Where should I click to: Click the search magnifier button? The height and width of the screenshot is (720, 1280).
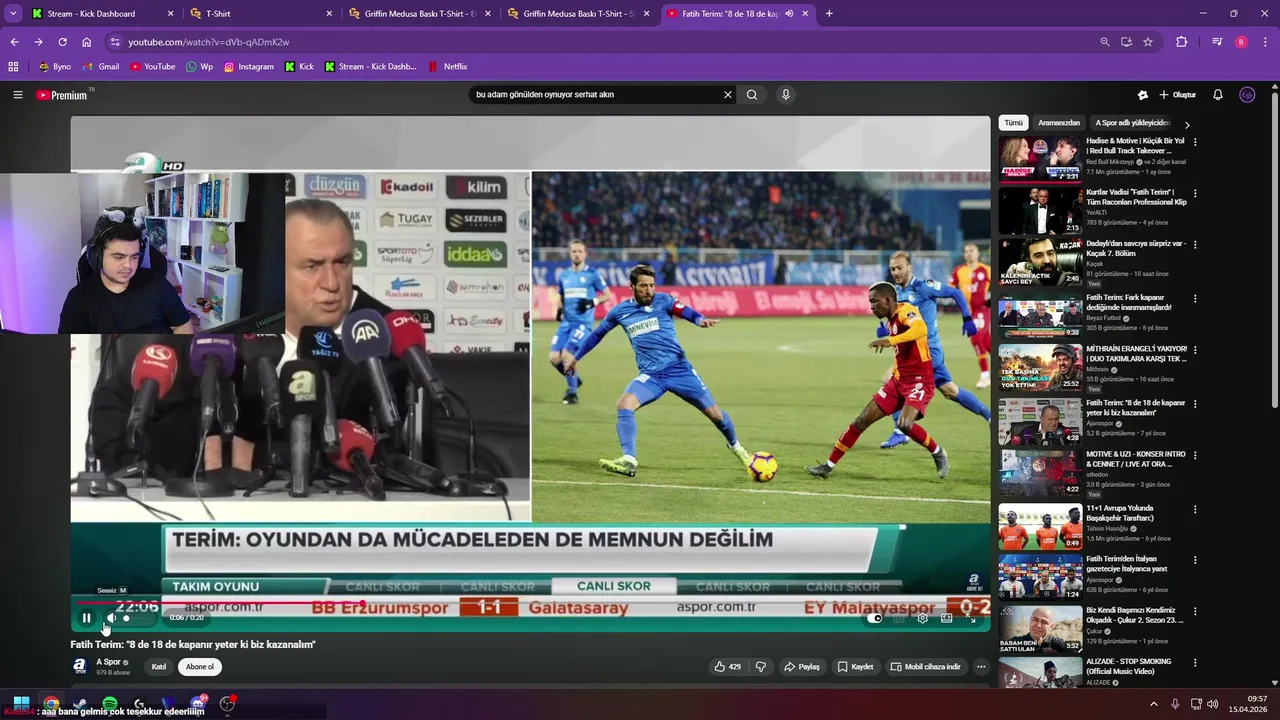752,95
